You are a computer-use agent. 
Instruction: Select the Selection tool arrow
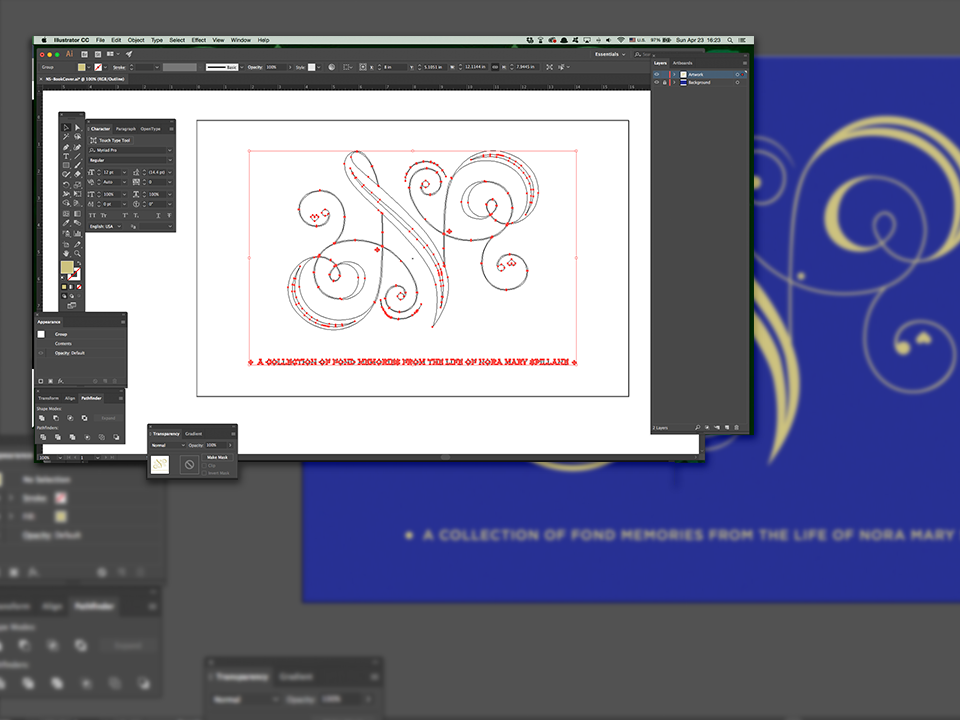[66, 128]
